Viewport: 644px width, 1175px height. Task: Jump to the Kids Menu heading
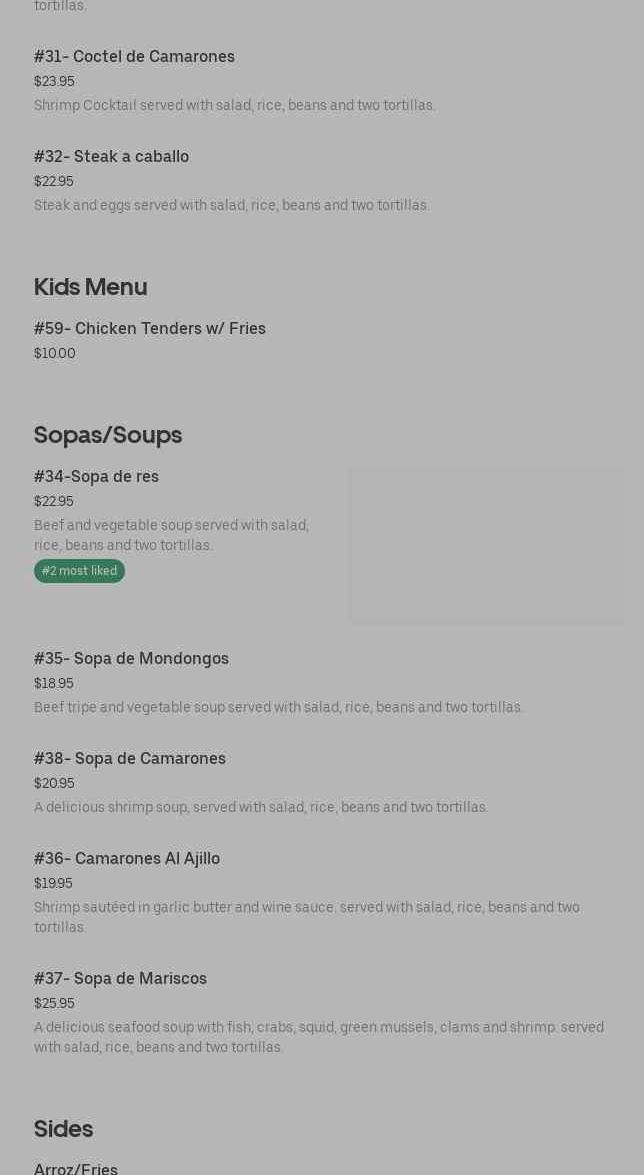91,287
